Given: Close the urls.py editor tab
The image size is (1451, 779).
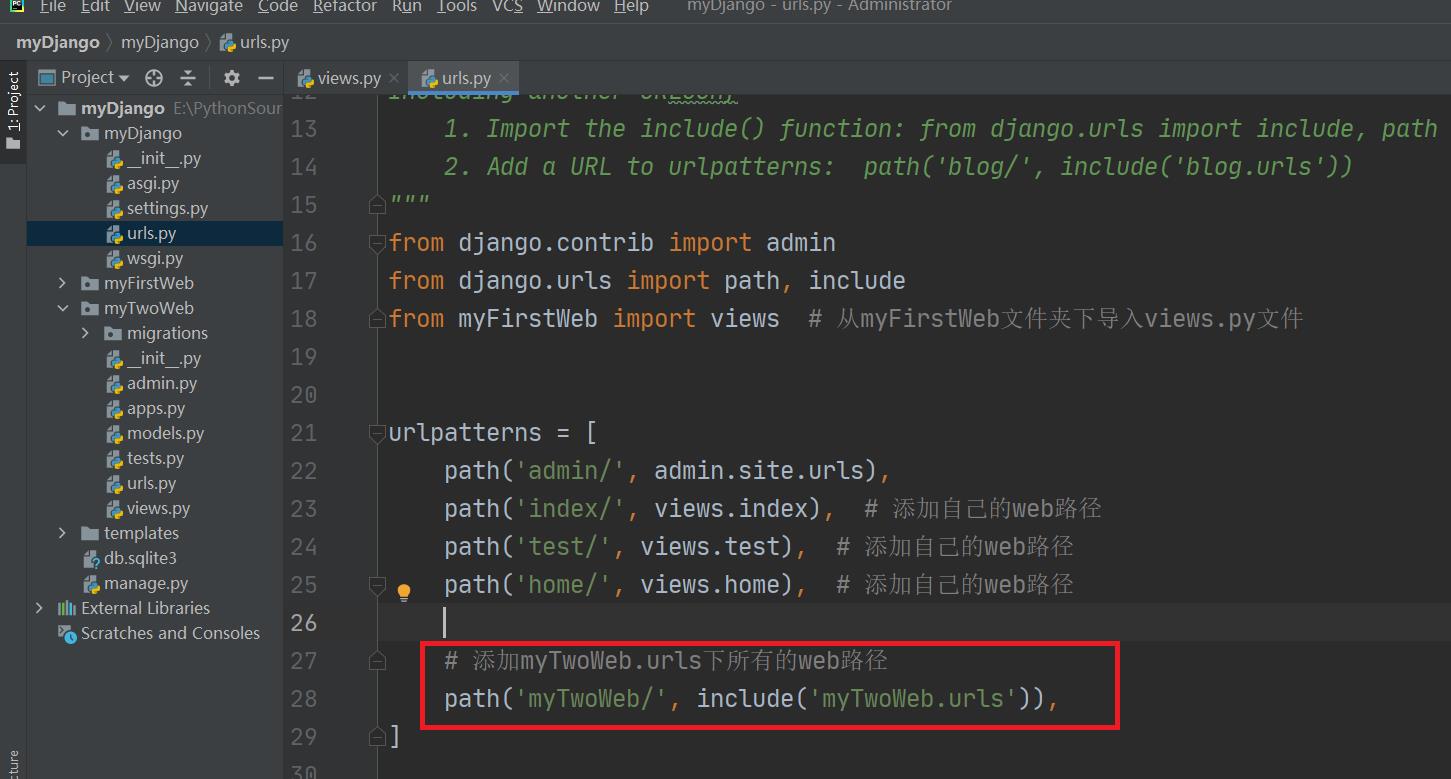Looking at the screenshot, I should (504, 78).
